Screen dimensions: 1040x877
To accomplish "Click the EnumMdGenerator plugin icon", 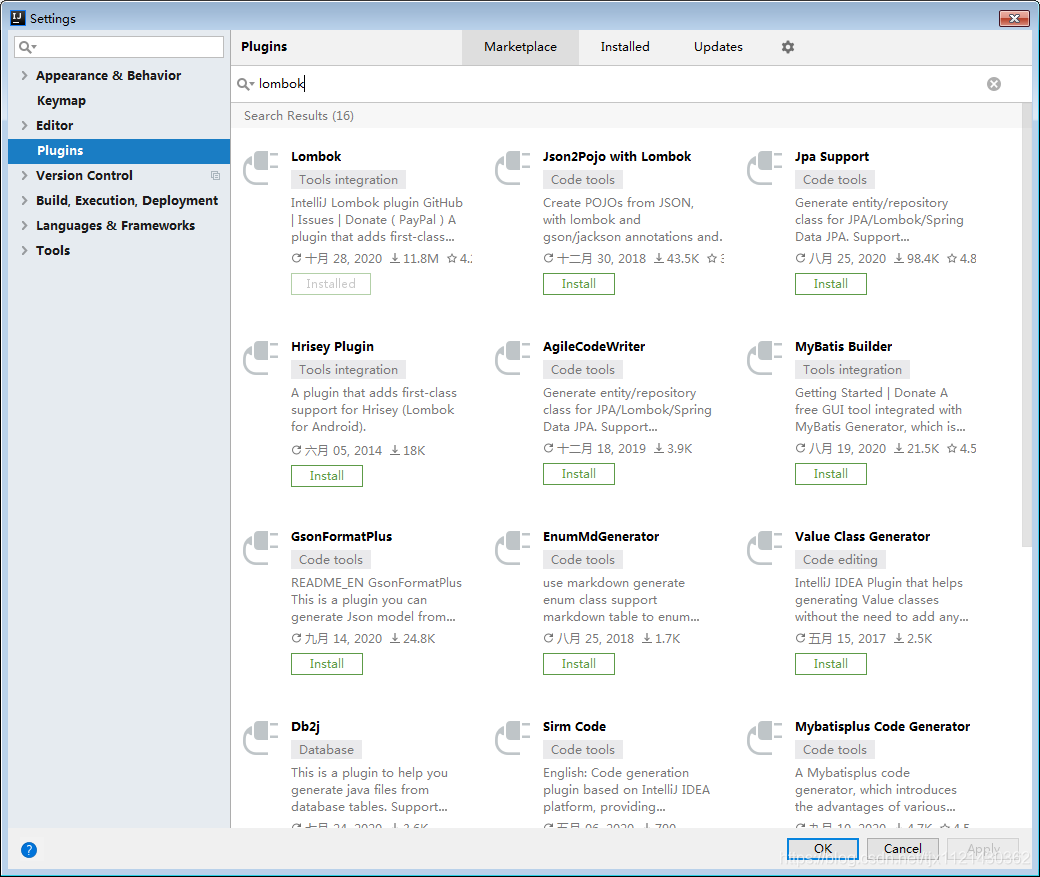I will coord(513,548).
